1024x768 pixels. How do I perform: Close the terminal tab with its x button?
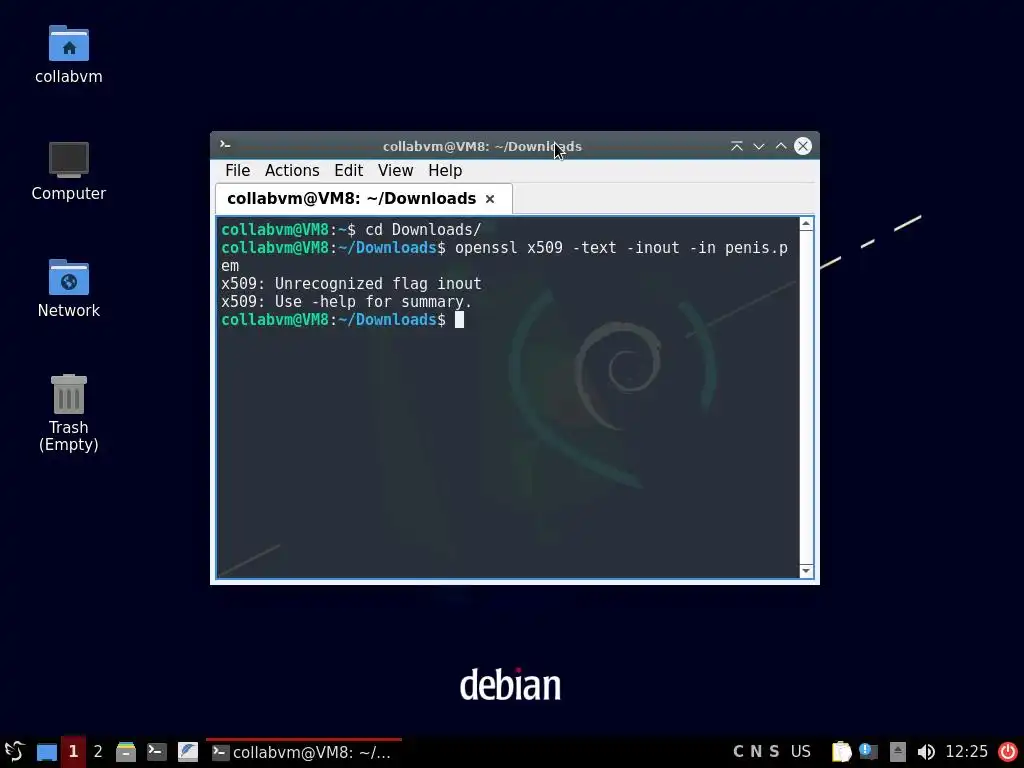(x=490, y=199)
